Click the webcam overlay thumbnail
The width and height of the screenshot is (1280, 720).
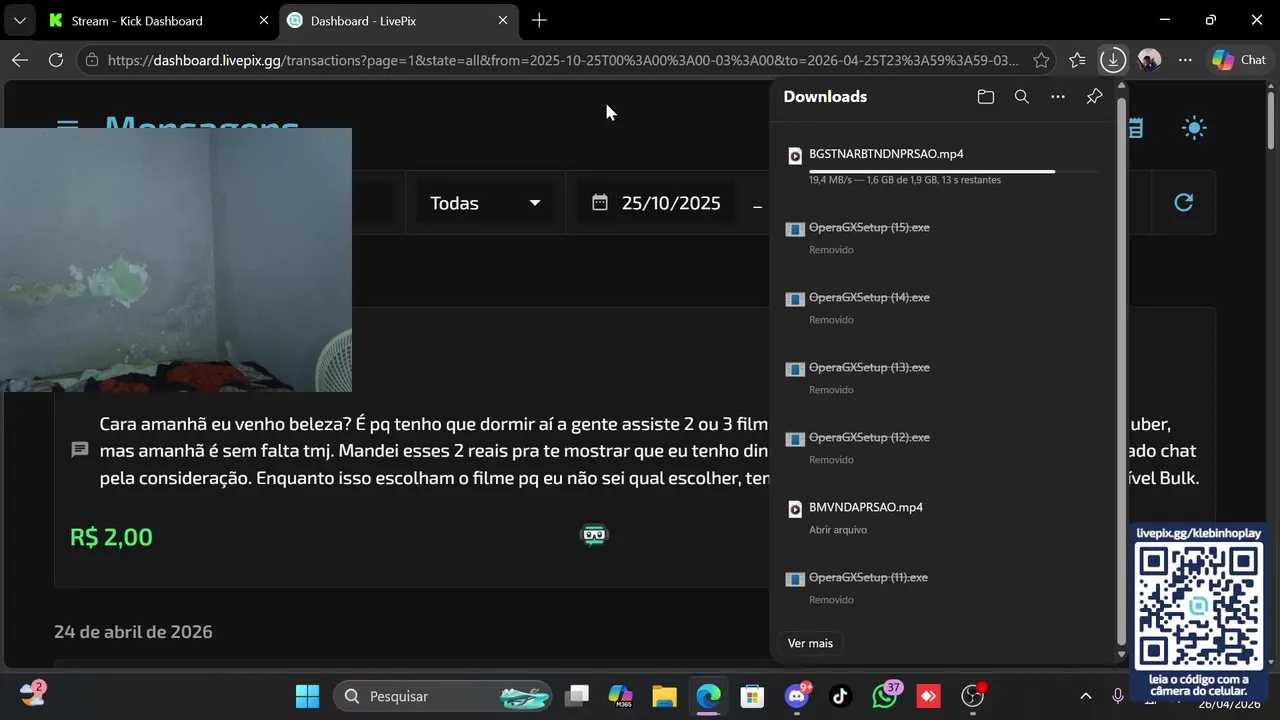176,260
